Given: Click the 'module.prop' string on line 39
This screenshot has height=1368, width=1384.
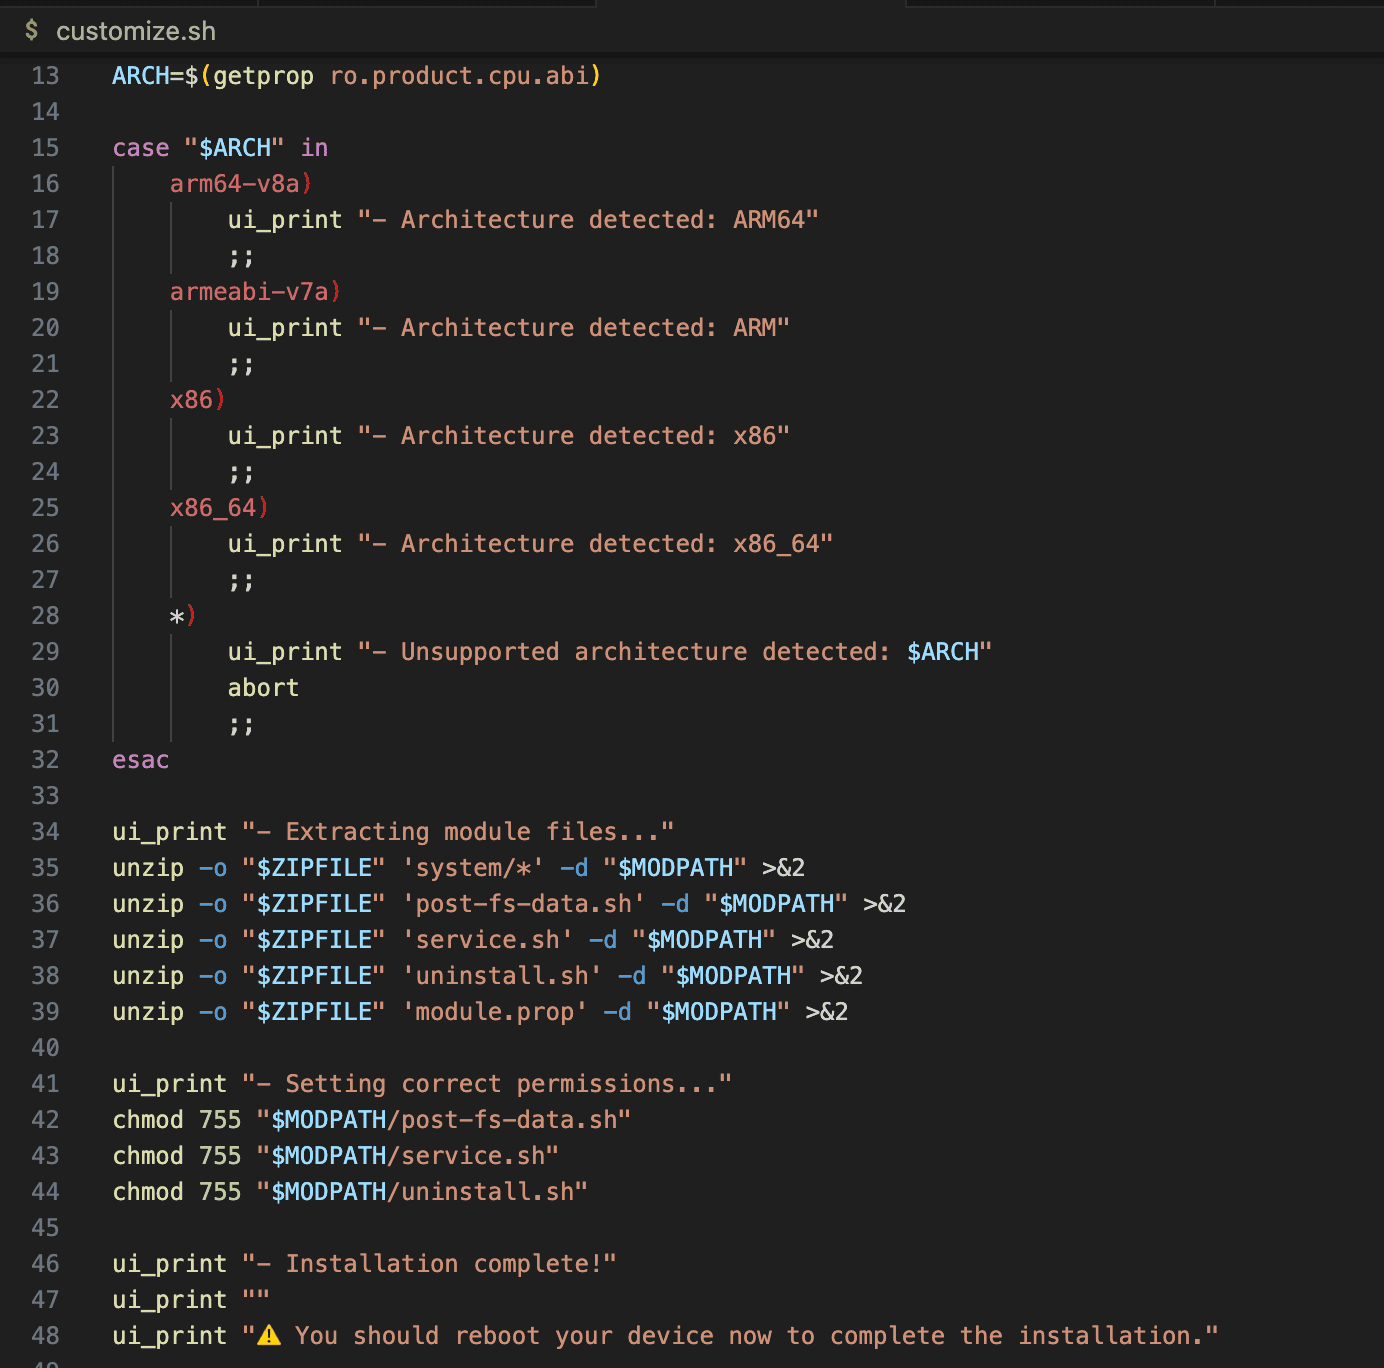Looking at the screenshot, I should click(495, 1012).
